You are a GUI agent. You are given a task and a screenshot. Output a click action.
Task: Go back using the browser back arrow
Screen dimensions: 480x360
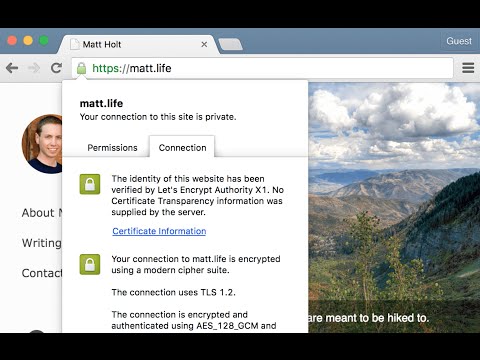click(12, 68)
